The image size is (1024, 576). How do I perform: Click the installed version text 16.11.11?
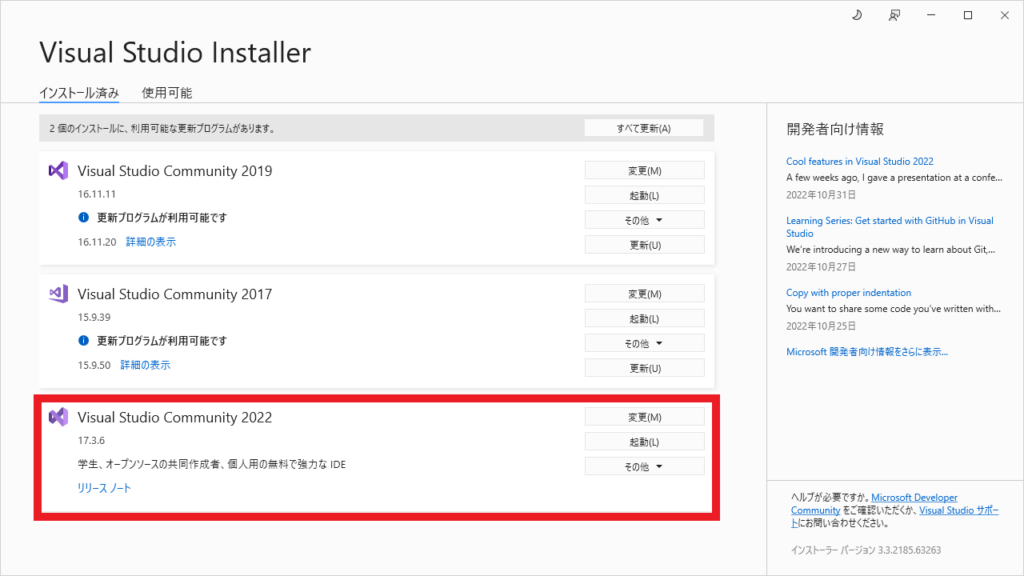[x=97, y=194]
